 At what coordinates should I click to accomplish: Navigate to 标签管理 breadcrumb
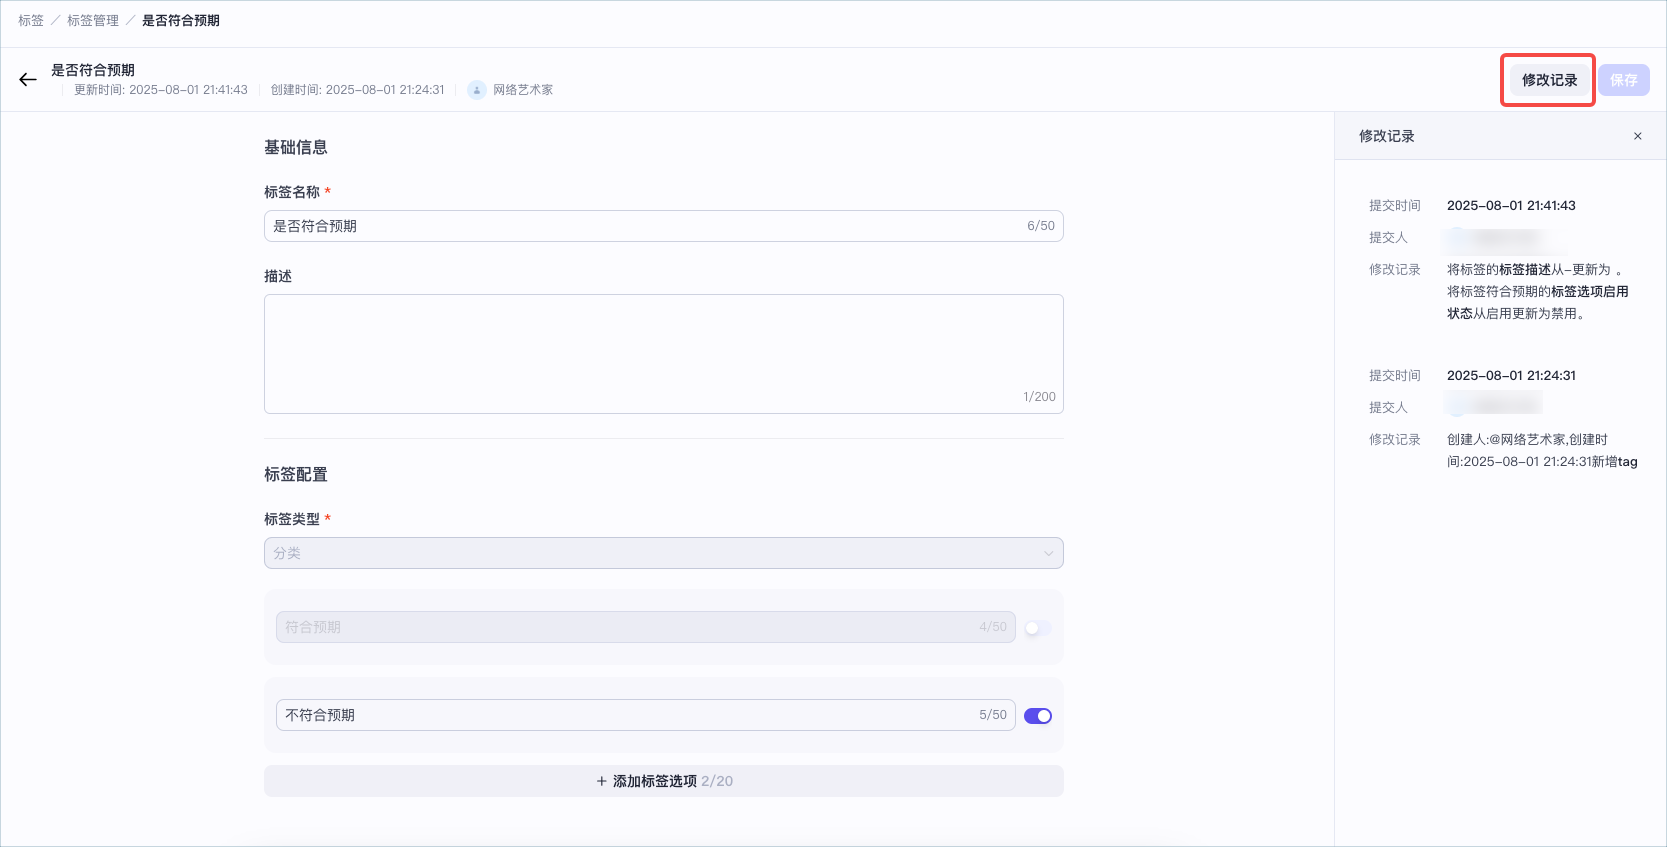93,20
